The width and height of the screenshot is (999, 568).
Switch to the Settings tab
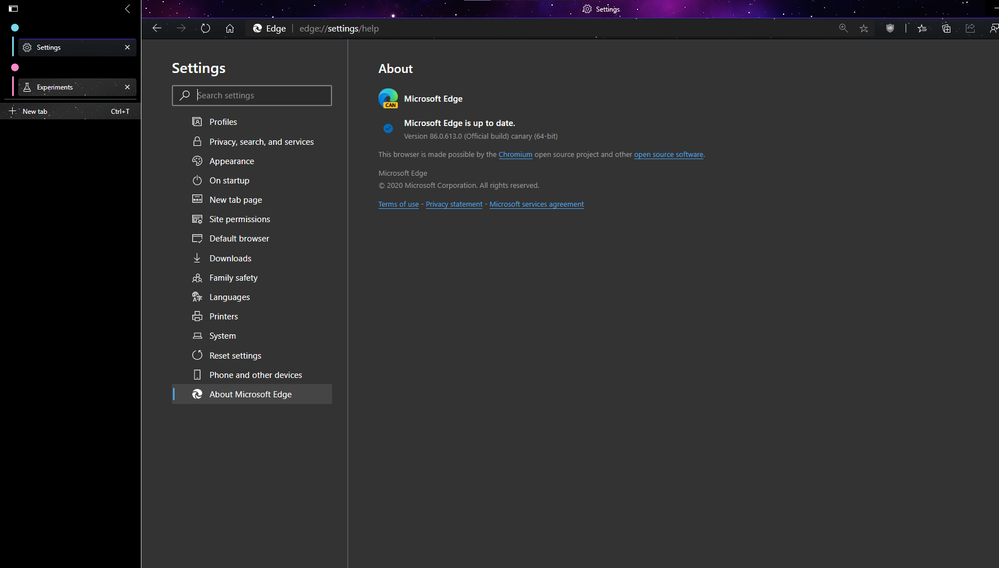76,47
